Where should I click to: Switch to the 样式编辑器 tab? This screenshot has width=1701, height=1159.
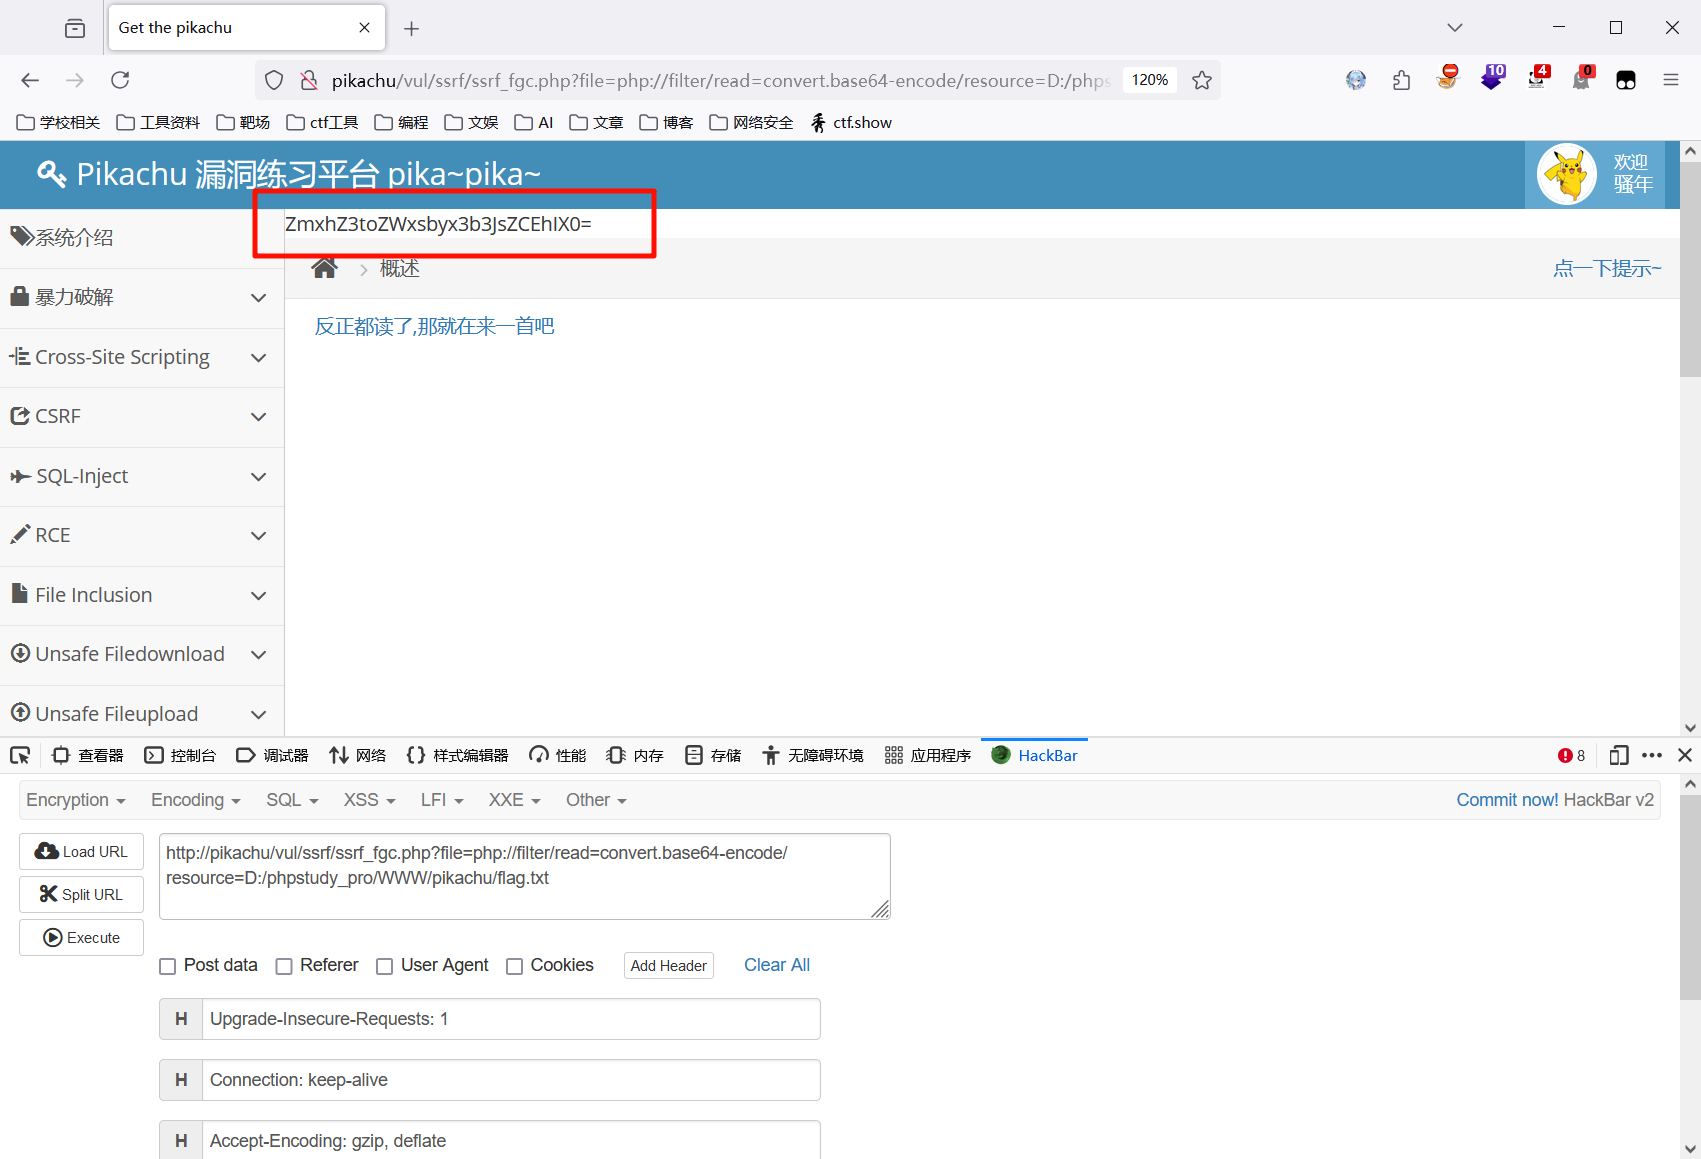point(458,755)
